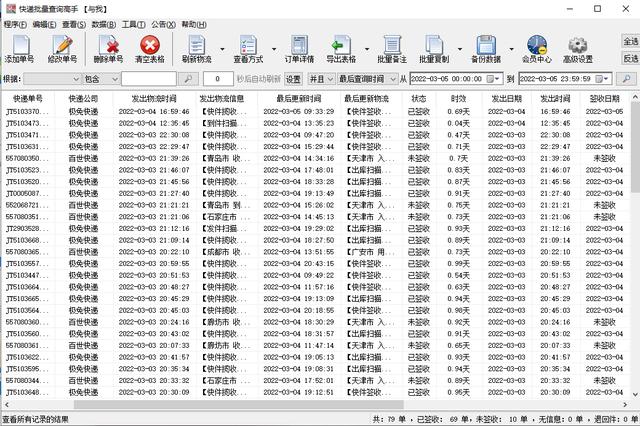The width and height of the screenshot is (640, 426).
Task: Click the 全选 button
Action: pos(630,41)
